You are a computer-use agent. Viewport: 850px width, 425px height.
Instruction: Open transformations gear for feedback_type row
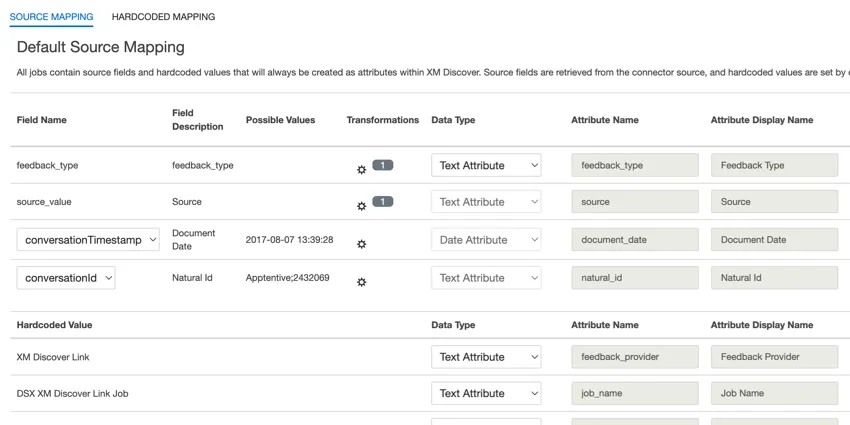pyautogui.click(x=362, y=170)
